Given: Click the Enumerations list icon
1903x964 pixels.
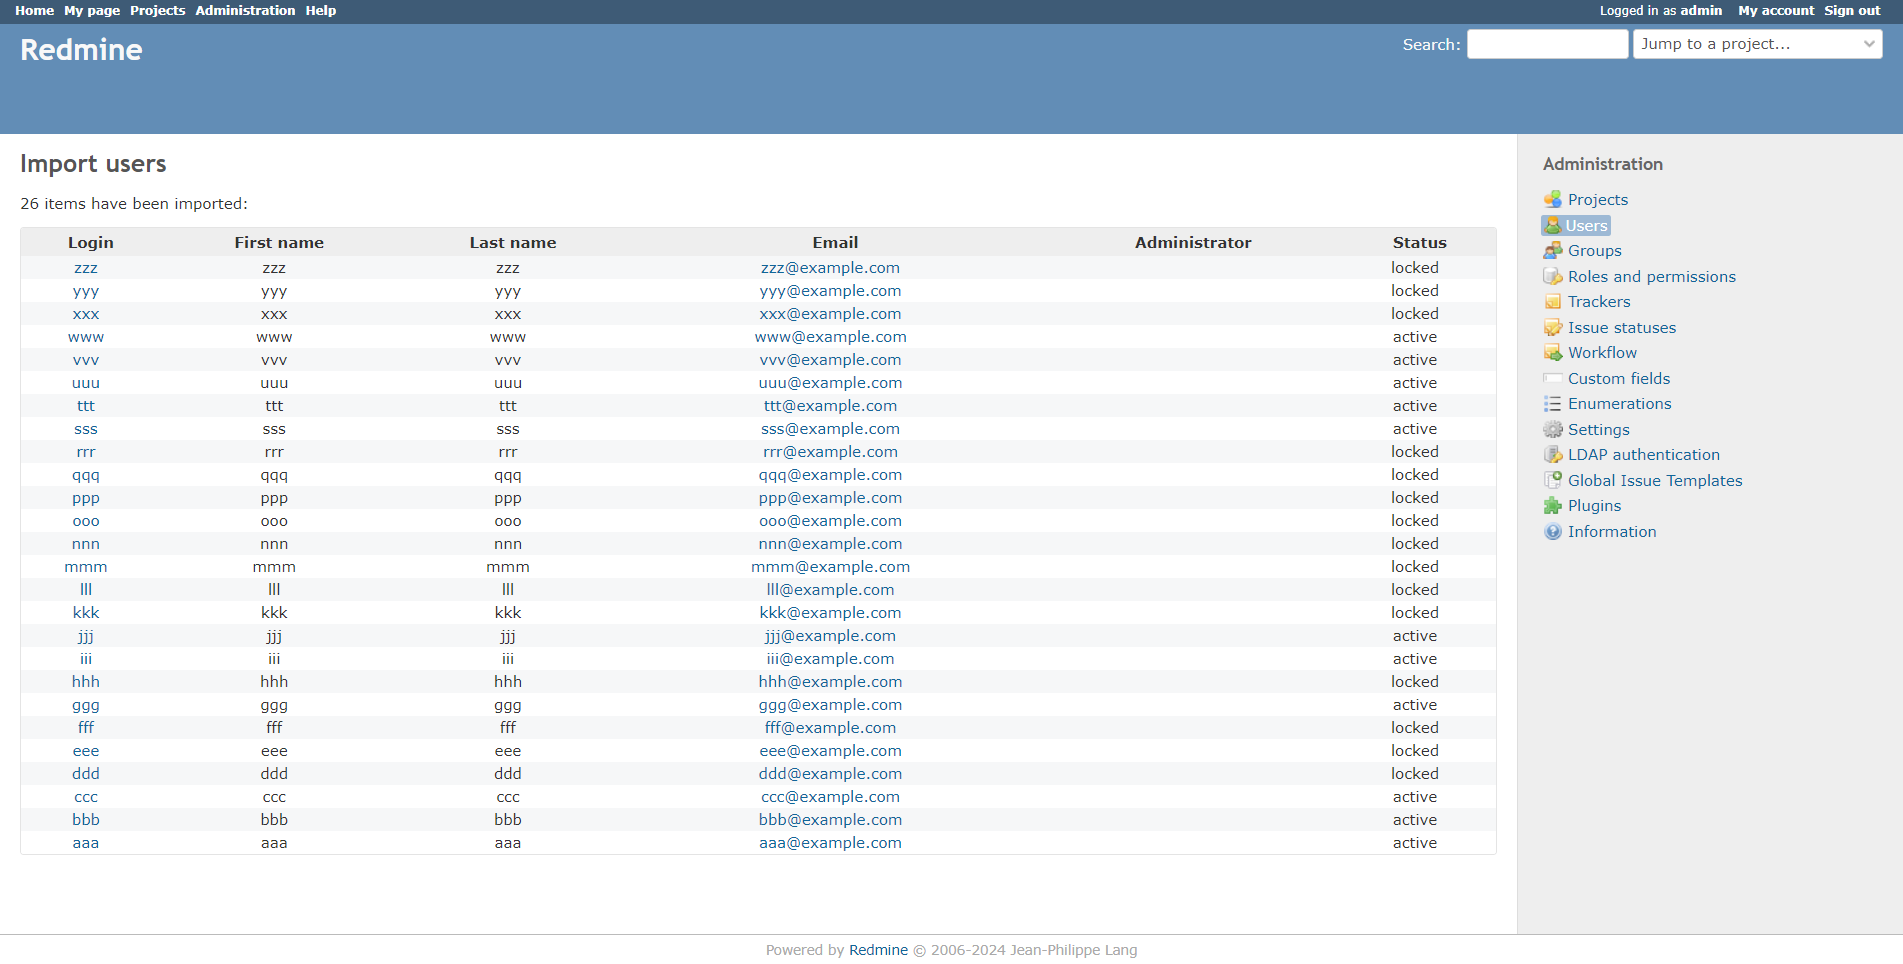Looking at the screenshot, I should point(1552,404).
